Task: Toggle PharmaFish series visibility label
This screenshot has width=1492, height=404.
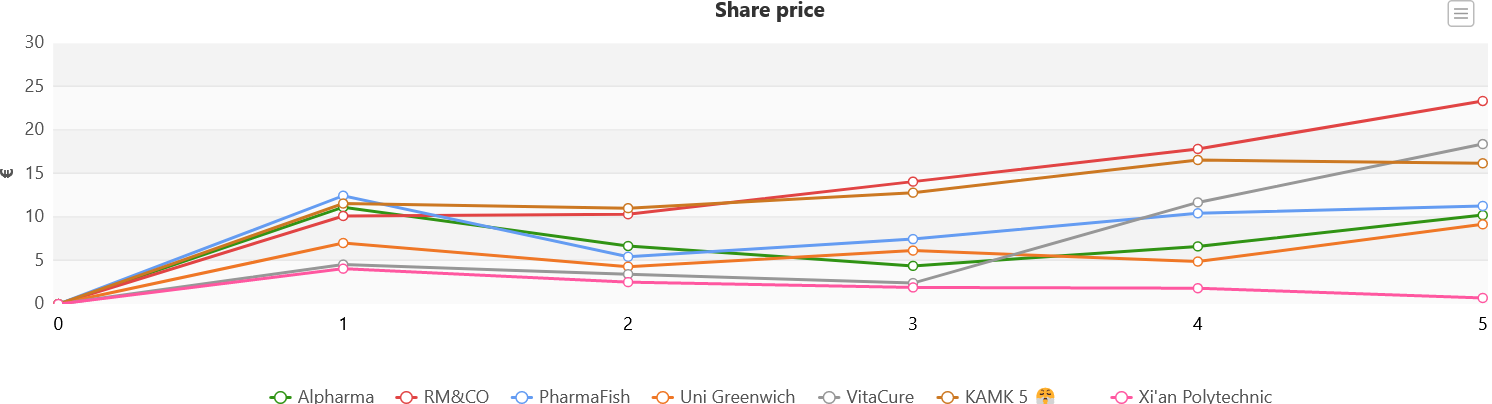Action: (x=584, y=397)
